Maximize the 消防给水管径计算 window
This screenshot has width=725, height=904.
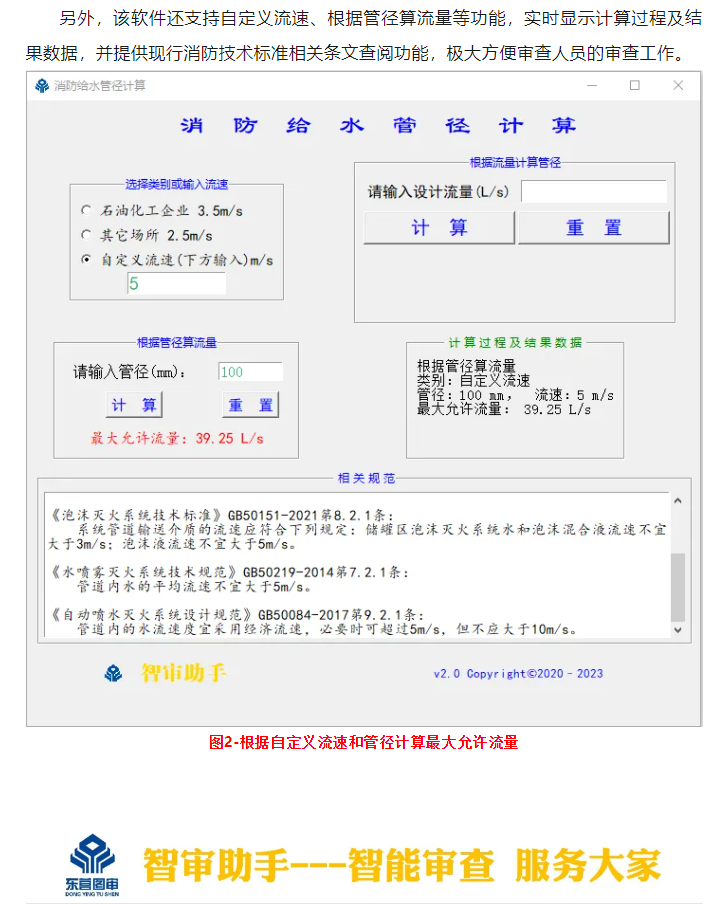[x=635, y=85]
